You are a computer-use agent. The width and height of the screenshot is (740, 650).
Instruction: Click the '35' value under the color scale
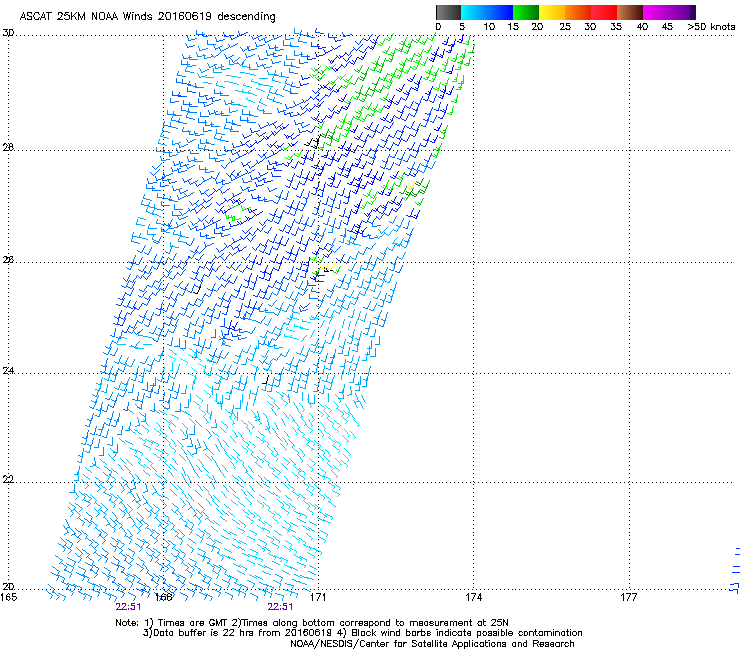point(616,27)
